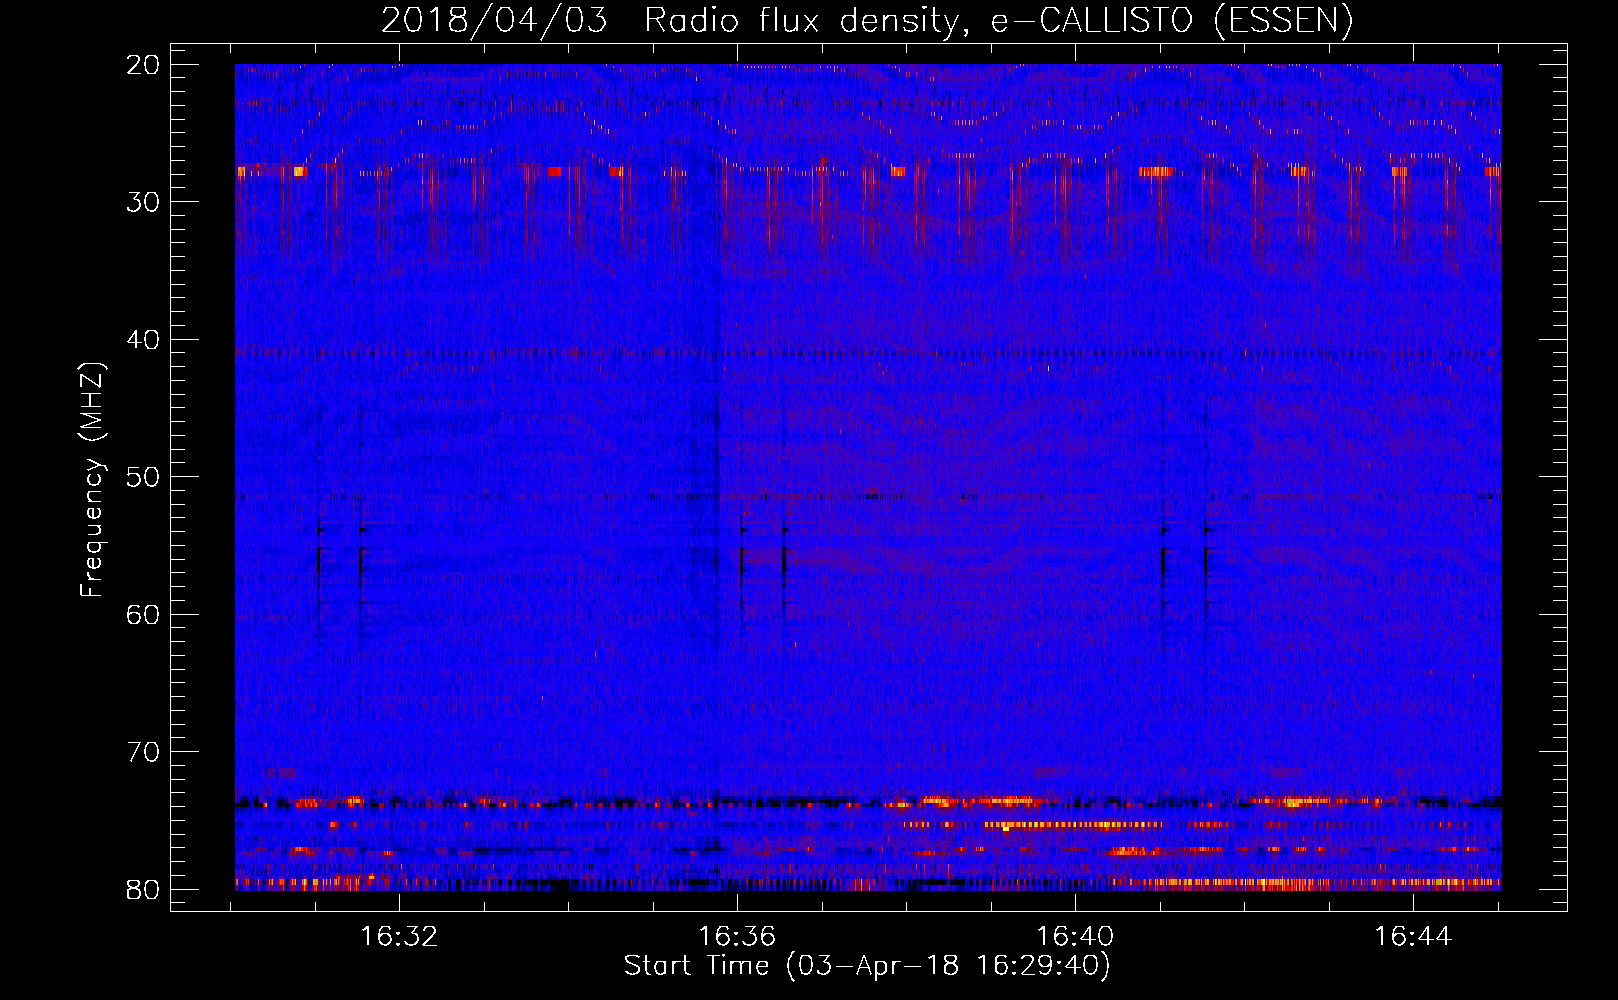Click the 60 frequency tick label
Viewport: 1618px width, 1000px height.
[x=143, y=615]
